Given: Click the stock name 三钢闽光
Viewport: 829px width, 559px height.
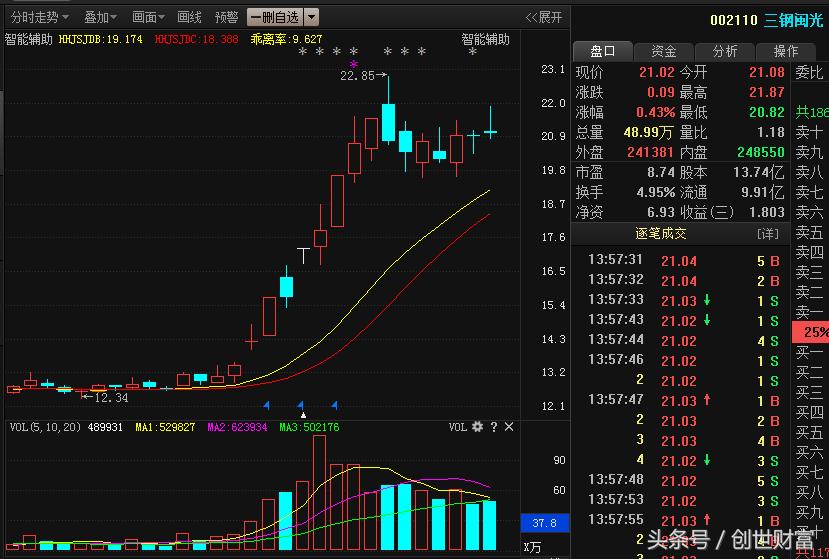Looking at the screenshot, I should [x=794, y=20].
